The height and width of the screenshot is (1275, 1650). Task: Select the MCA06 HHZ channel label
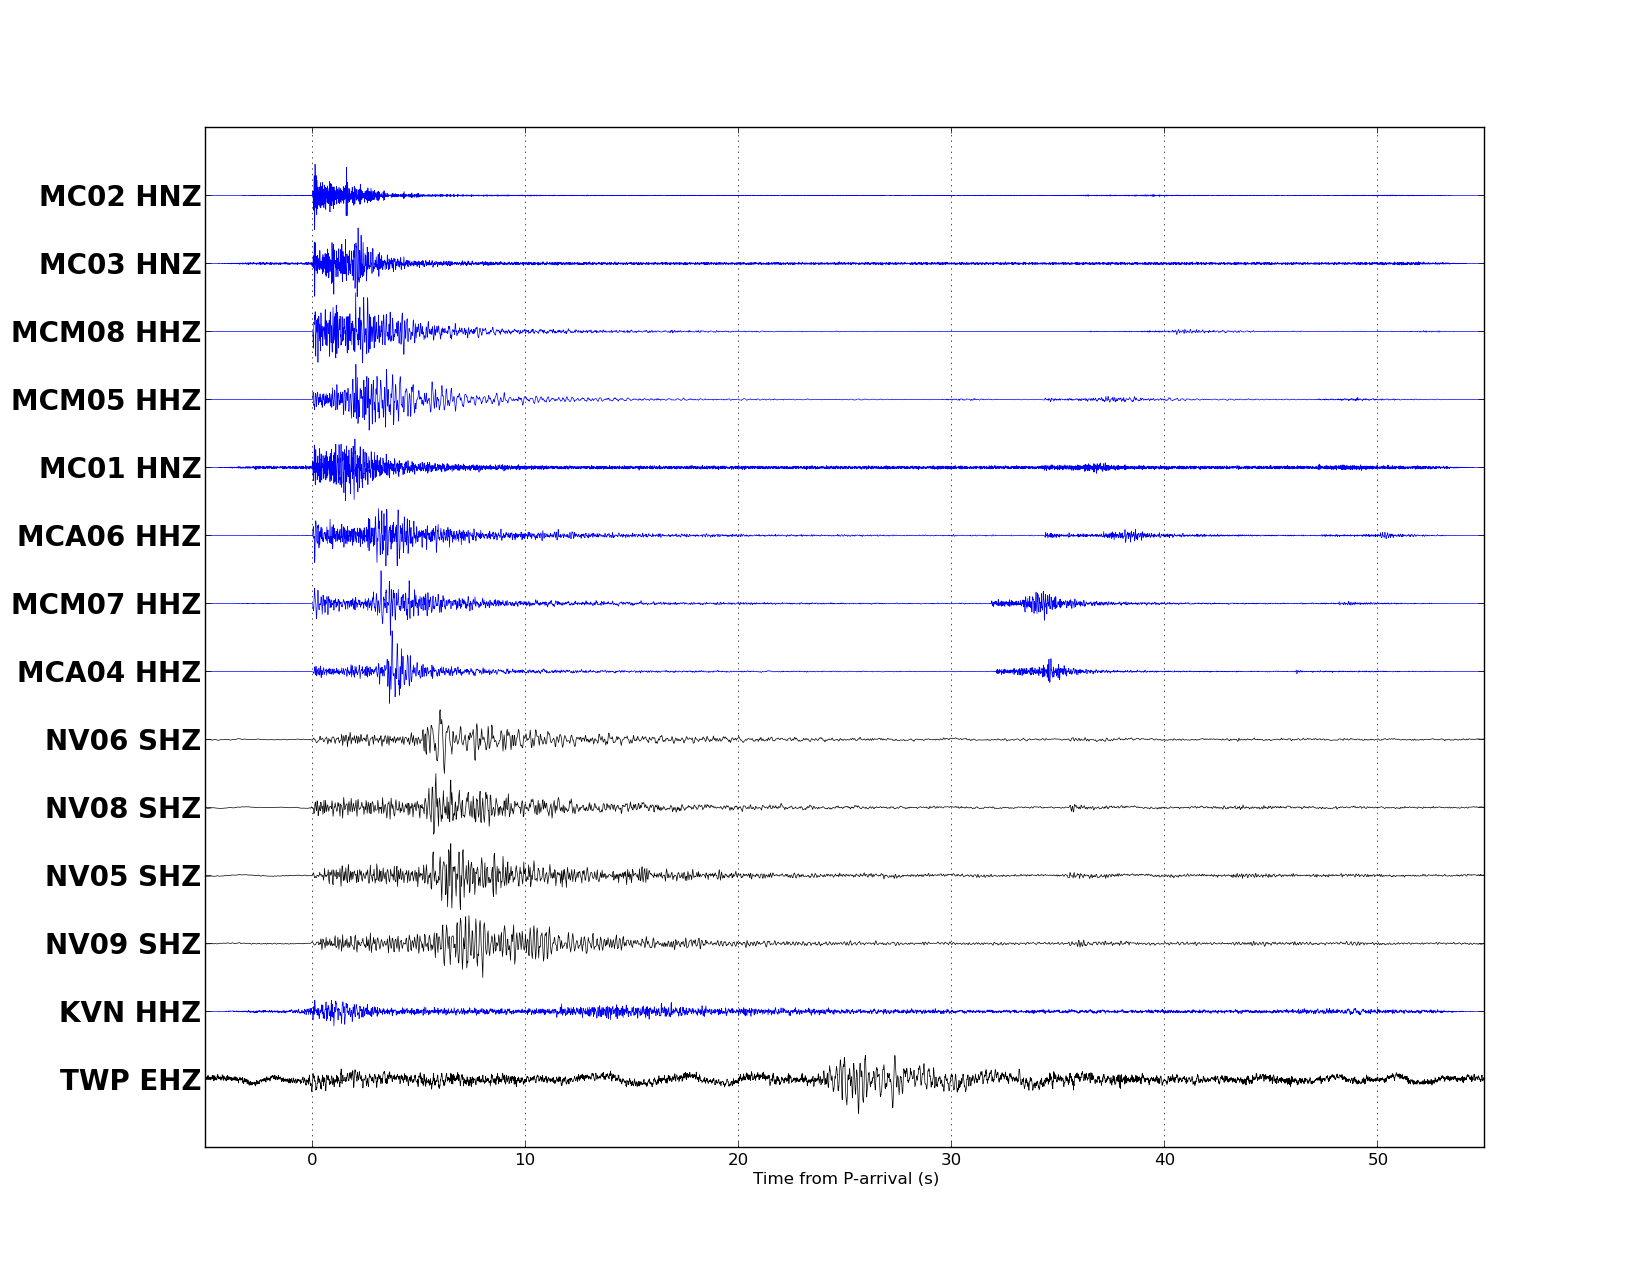(x=109, y=537)
